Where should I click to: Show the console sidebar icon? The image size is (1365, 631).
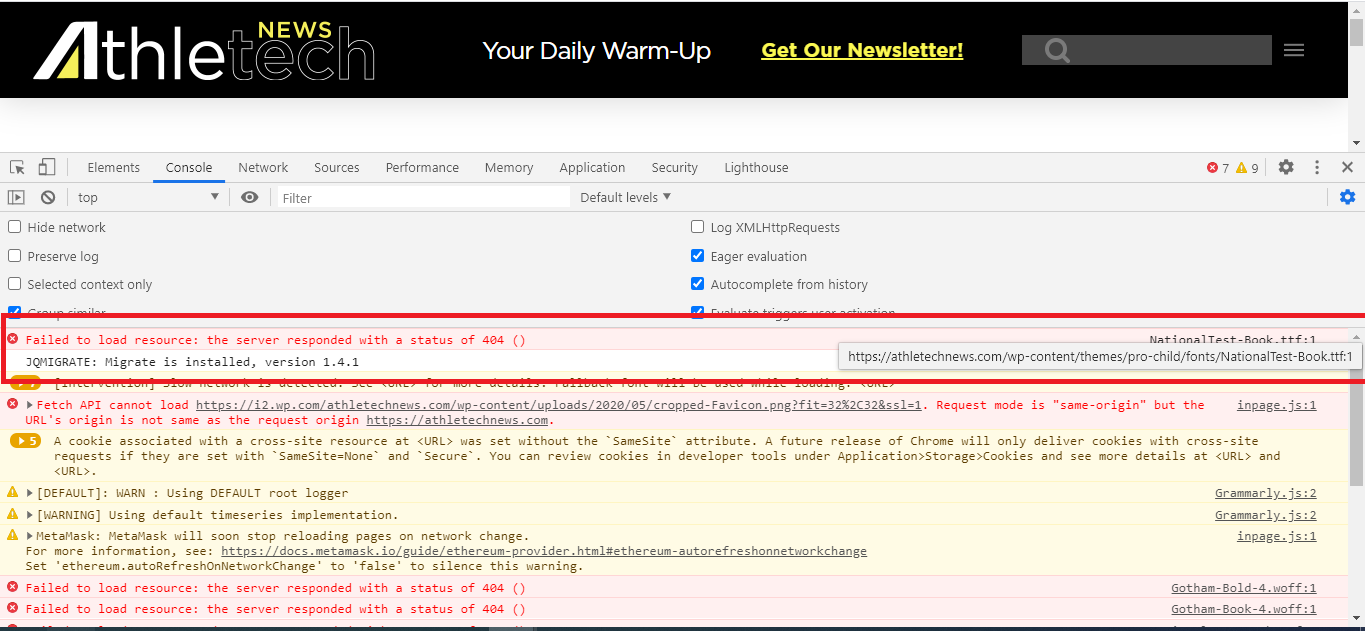tap(16, 197)
